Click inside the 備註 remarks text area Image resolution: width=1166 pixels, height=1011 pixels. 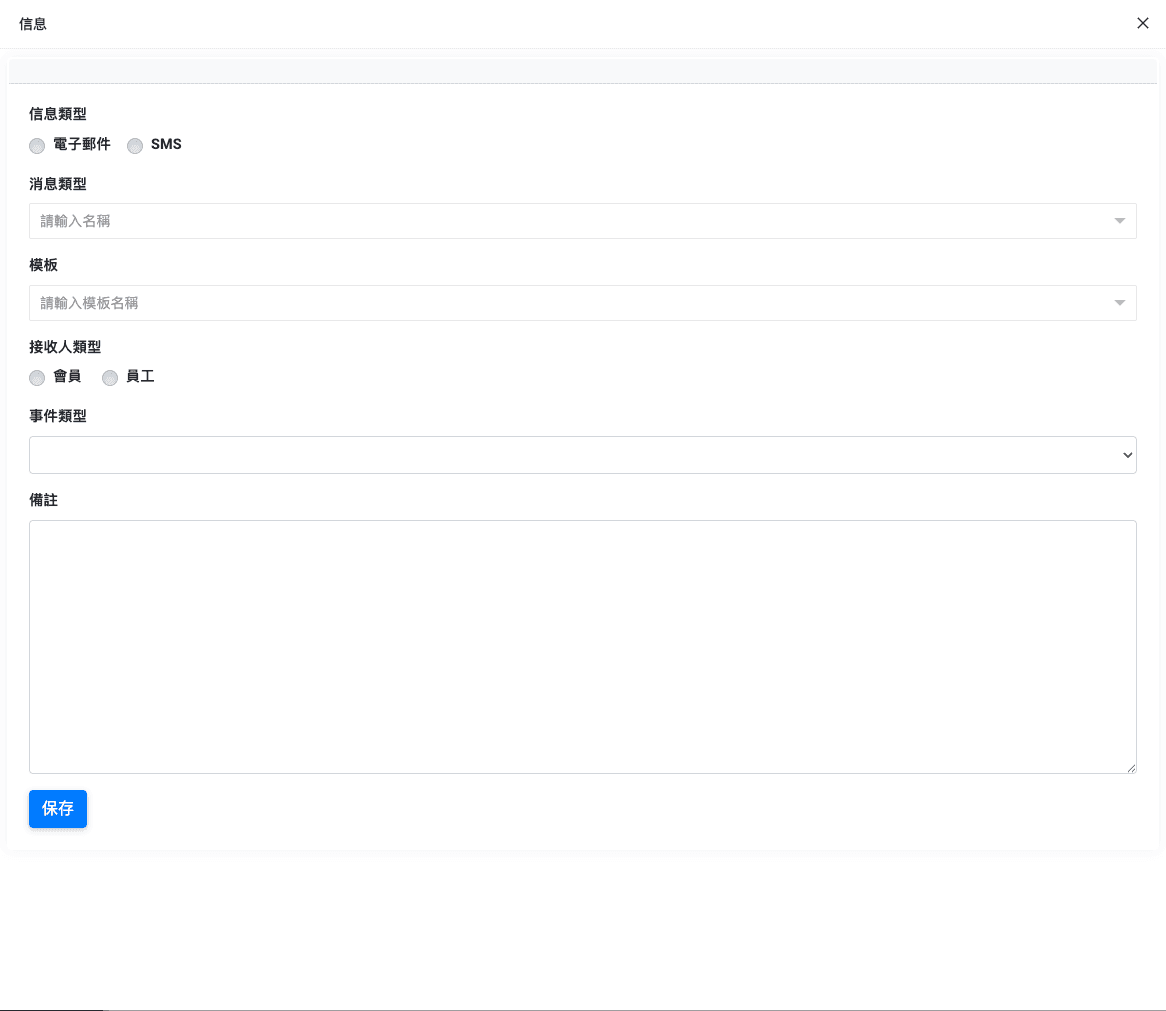point(583,645)
